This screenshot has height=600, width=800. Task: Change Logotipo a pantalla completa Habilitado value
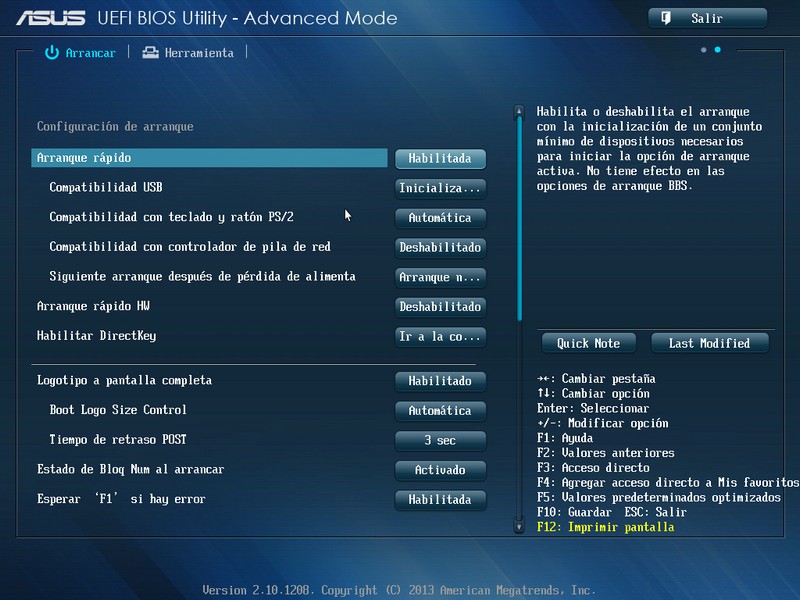pyautogui.click(x=440, y=381)
